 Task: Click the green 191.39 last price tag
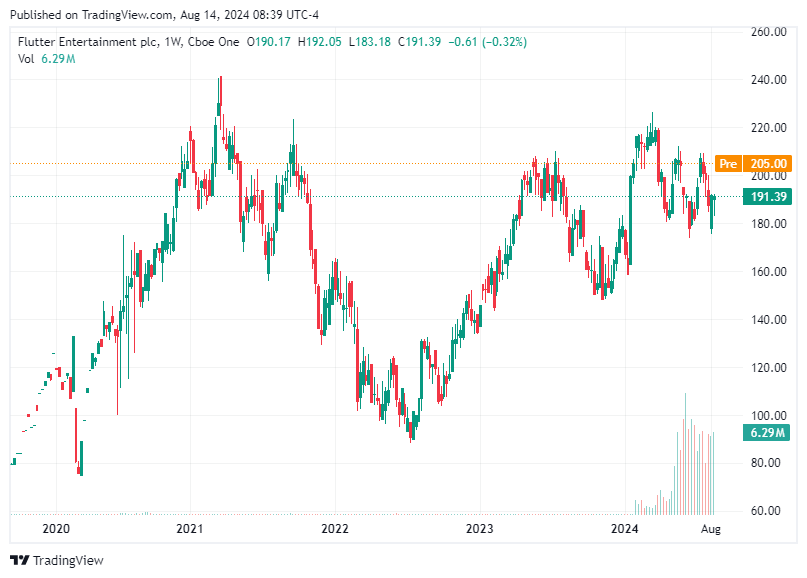point(767,197)
